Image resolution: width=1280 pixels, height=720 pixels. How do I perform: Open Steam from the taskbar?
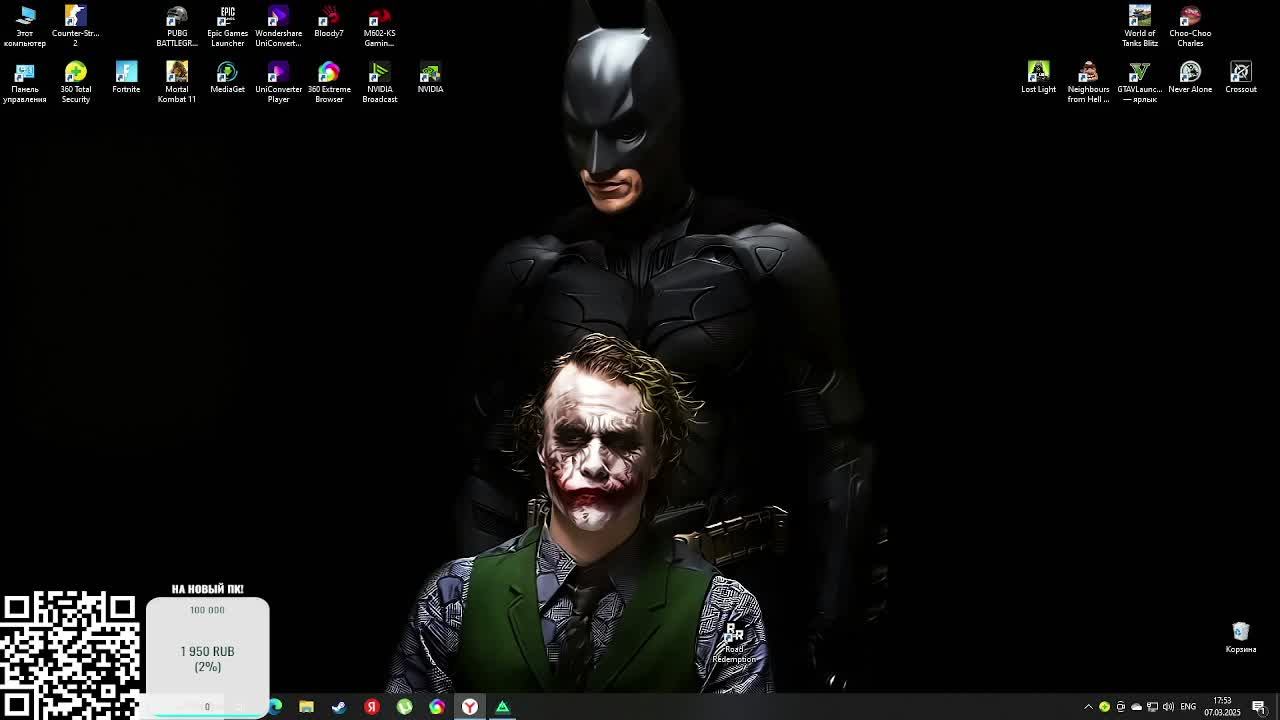(x=339, y=707)
